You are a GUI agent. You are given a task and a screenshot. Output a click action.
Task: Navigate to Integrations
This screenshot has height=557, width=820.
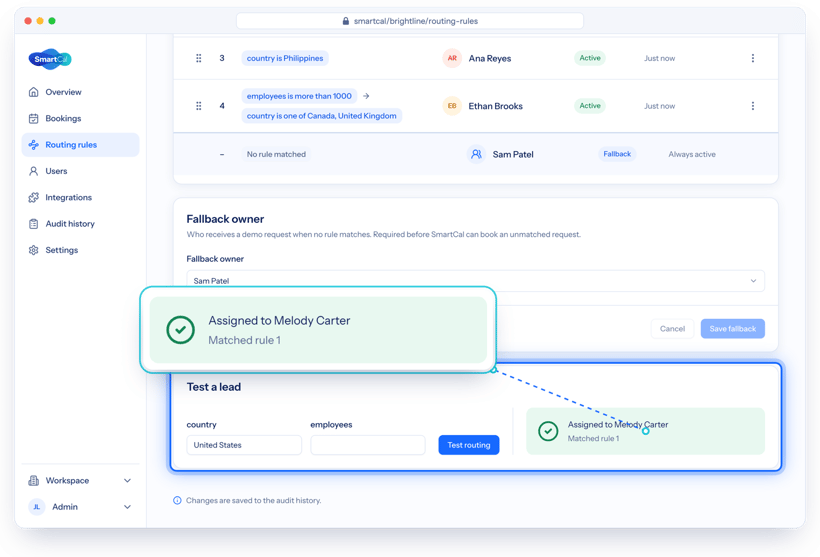(81, 197)
